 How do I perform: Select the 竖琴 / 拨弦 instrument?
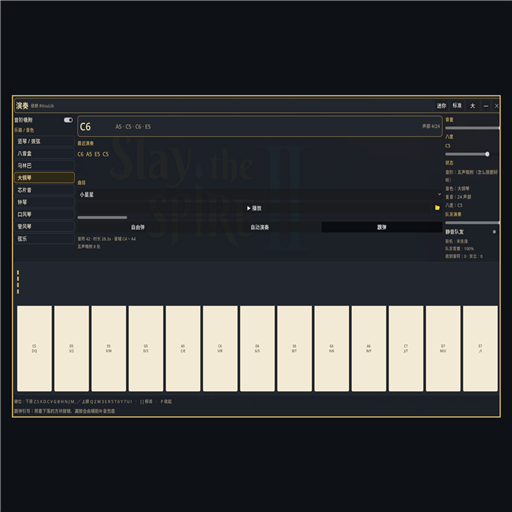(44, 141)
